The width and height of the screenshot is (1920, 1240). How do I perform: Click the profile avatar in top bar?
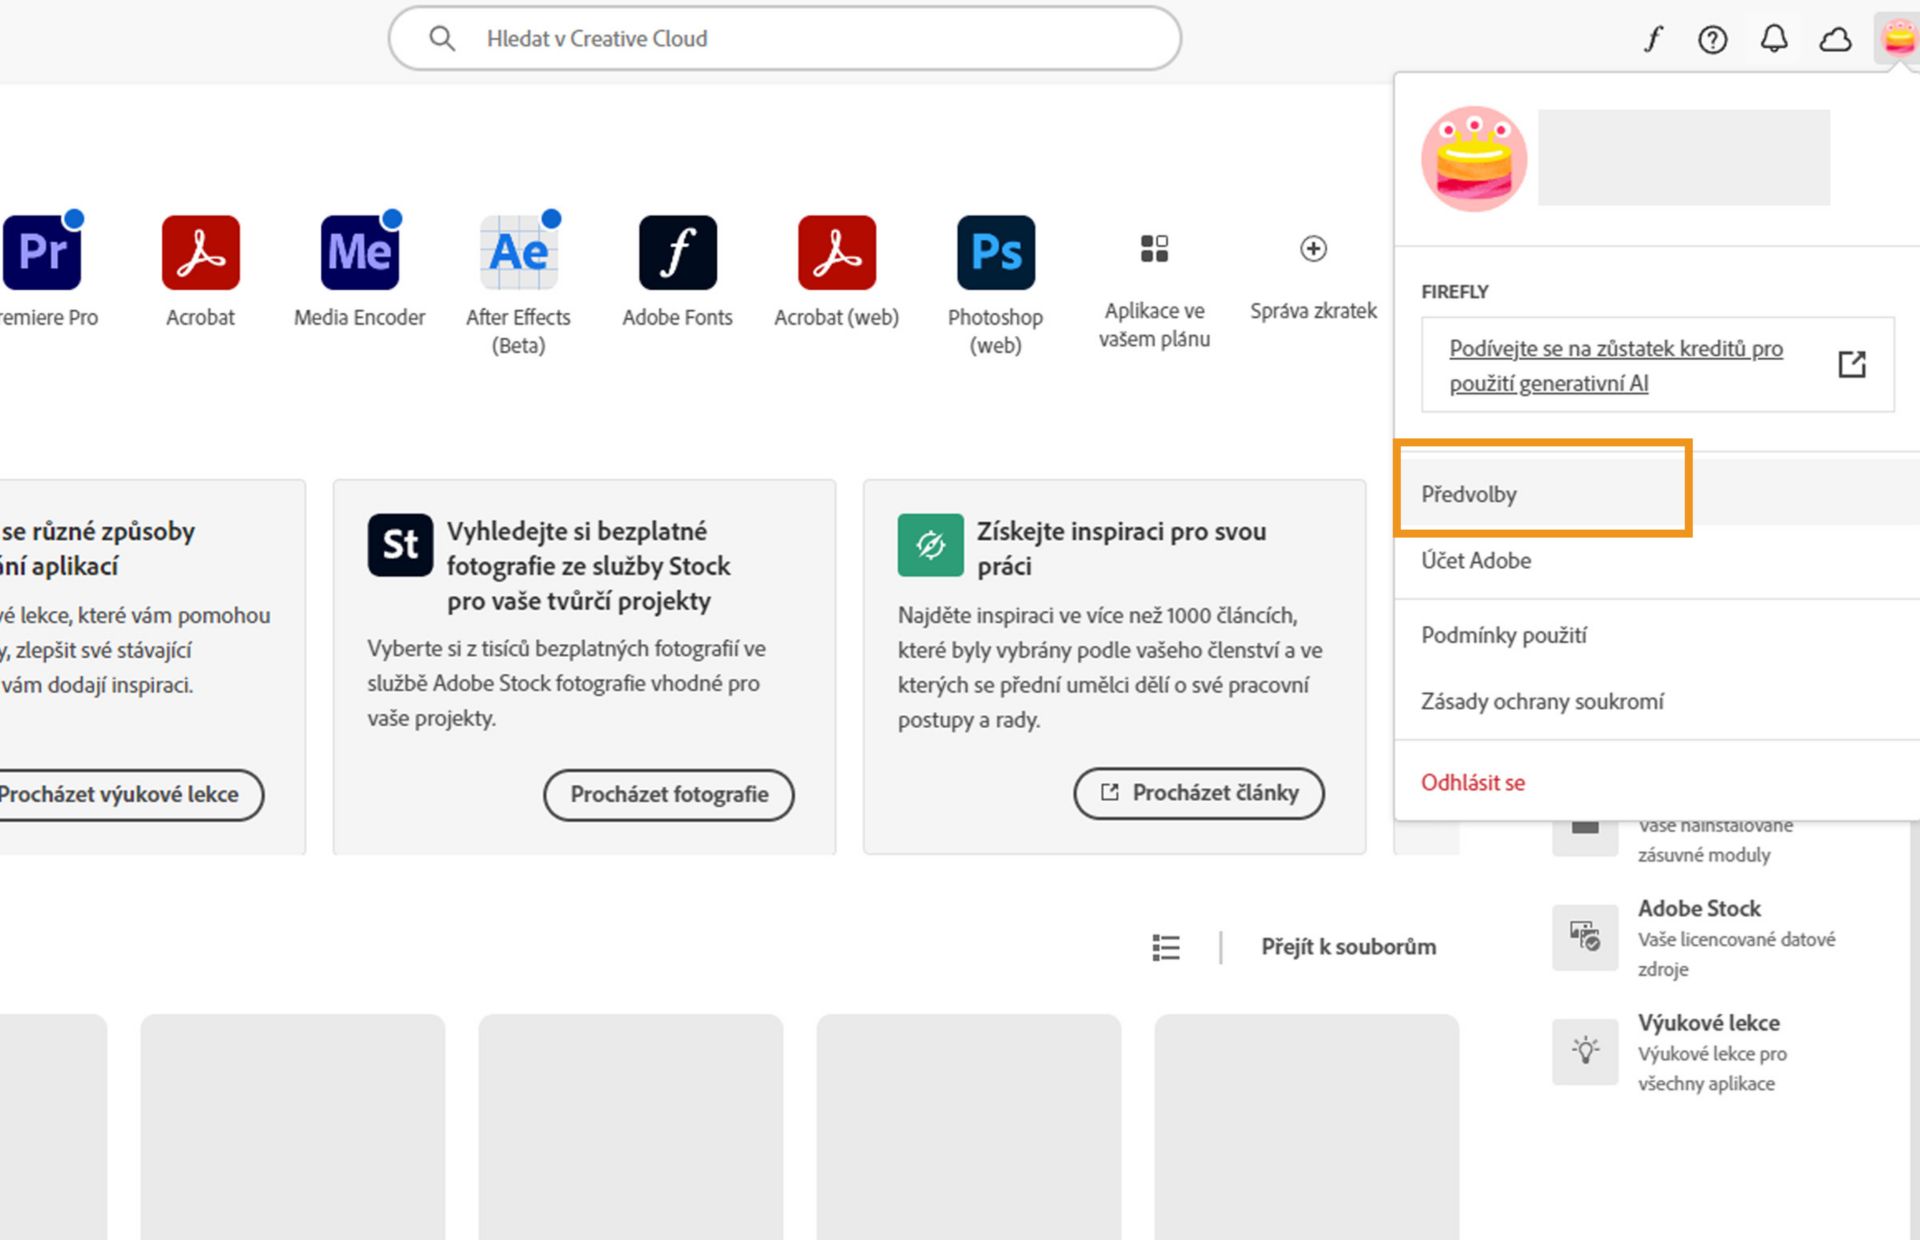(x=1897, y=39)
